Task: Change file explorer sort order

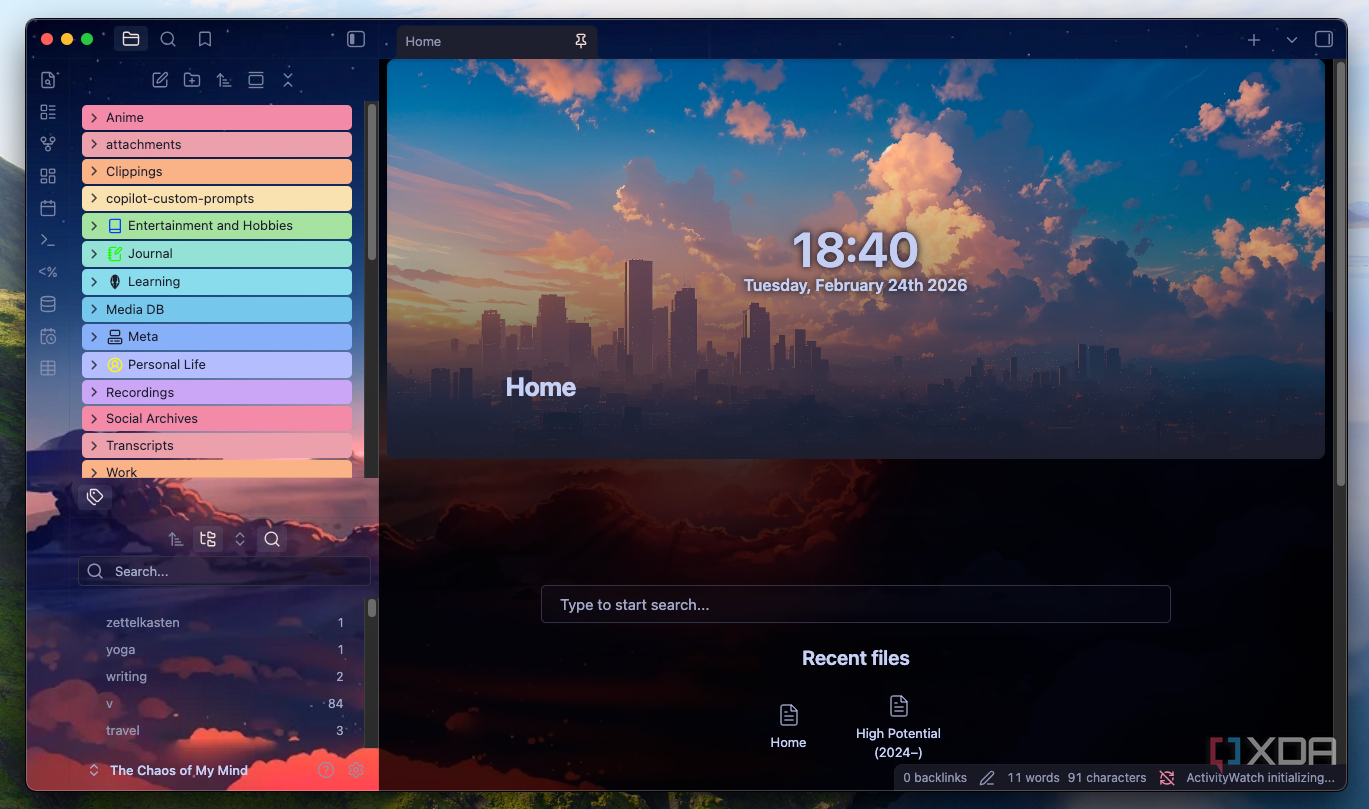Action: pos(224,80)
